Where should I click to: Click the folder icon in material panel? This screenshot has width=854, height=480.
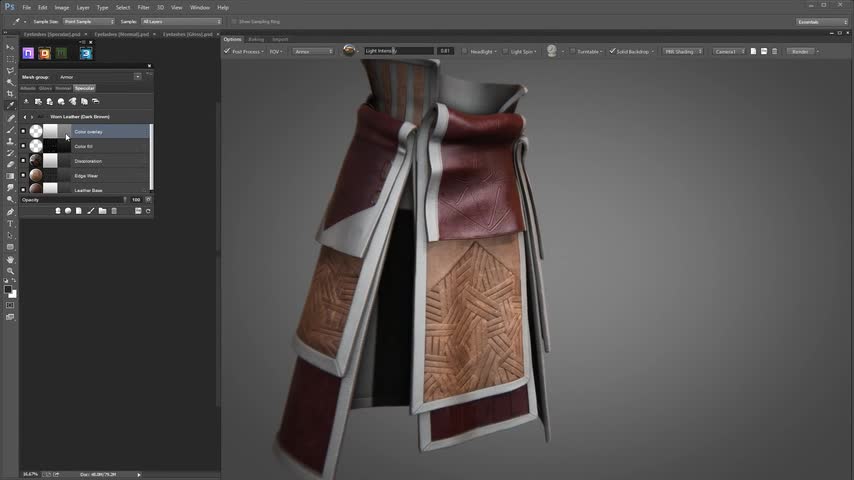coord(102,211)
